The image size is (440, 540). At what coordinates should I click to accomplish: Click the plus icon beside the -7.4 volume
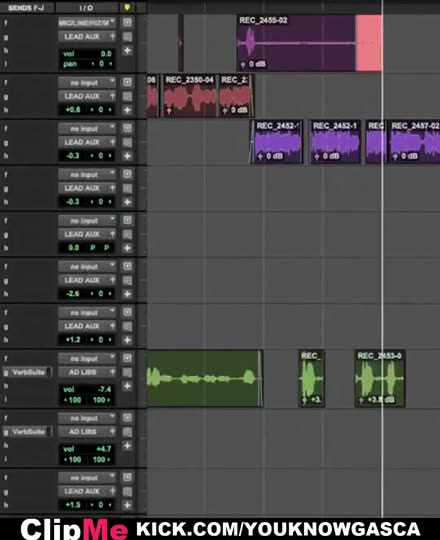(x=127, y=386)
